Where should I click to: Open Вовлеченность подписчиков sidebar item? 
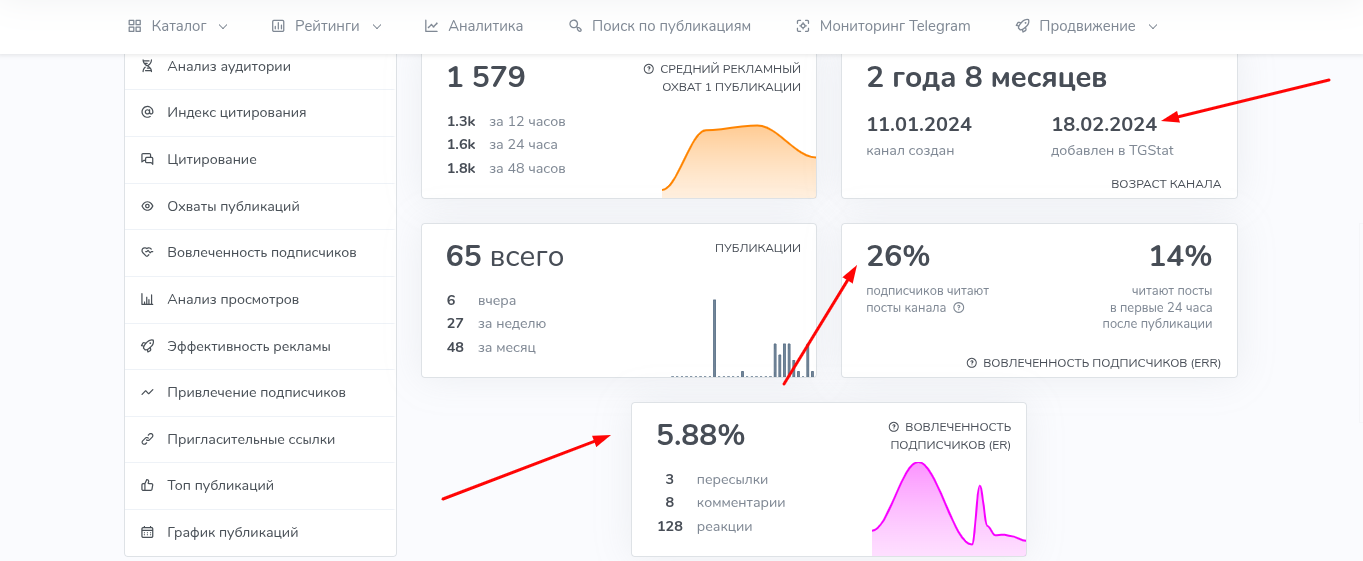pos(260,253)
